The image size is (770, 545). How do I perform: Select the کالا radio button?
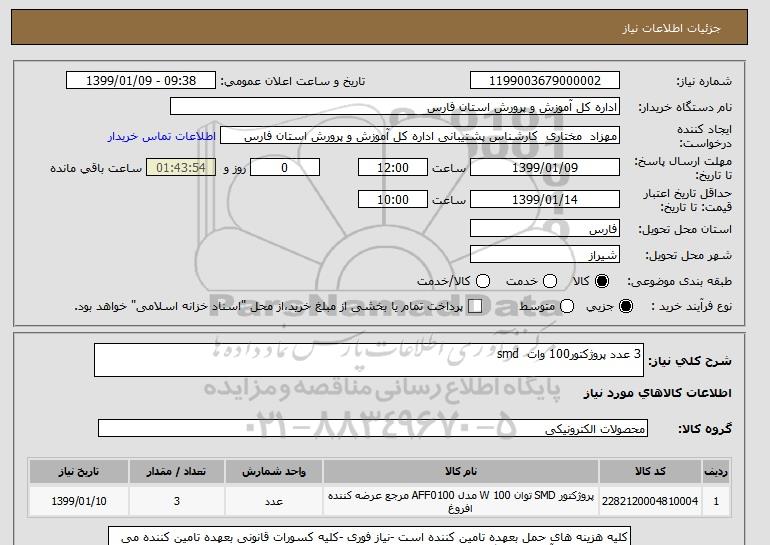click(x=602, y=281)
